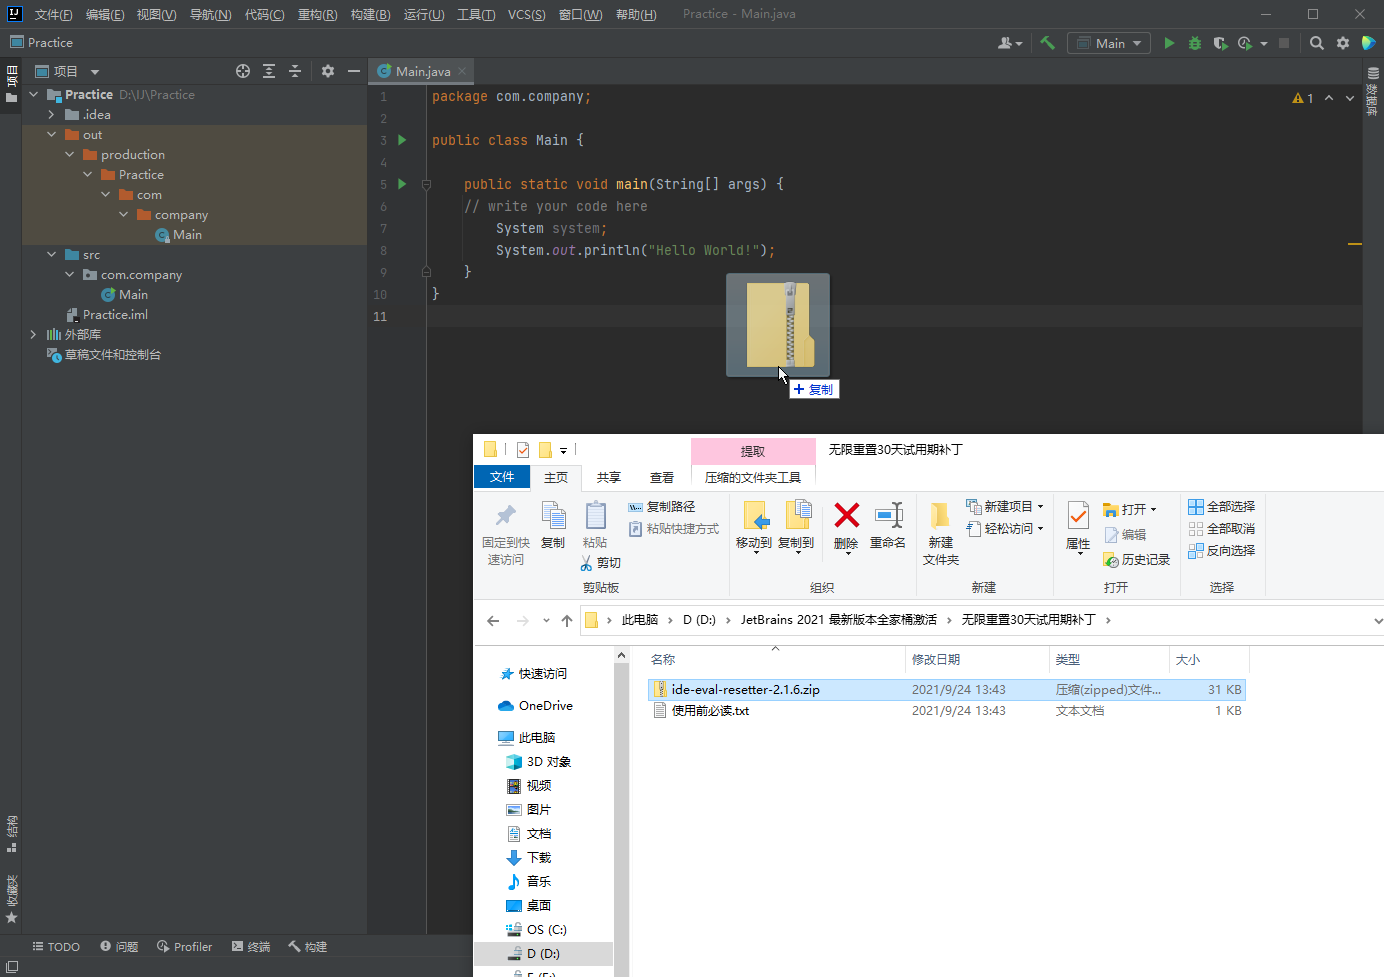Click run gutter arrow beside main method
Viewport: 1384px width, 977px height.
pos(402,184)
